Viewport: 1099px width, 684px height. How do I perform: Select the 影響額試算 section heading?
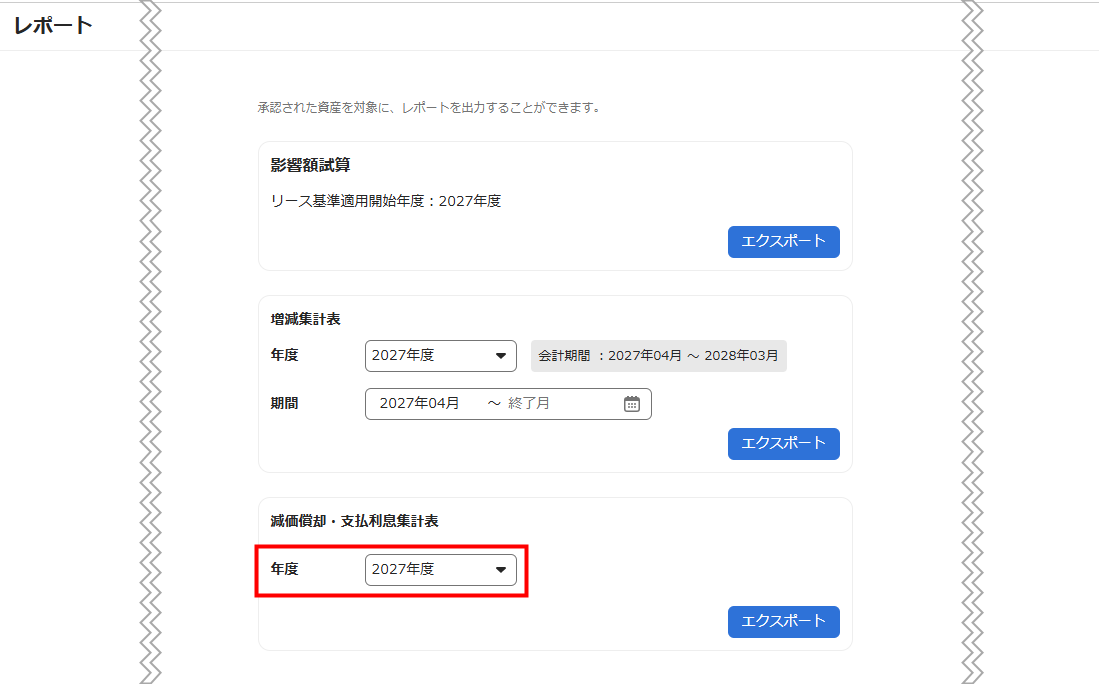pyautogui.click(x=310, y=165)
